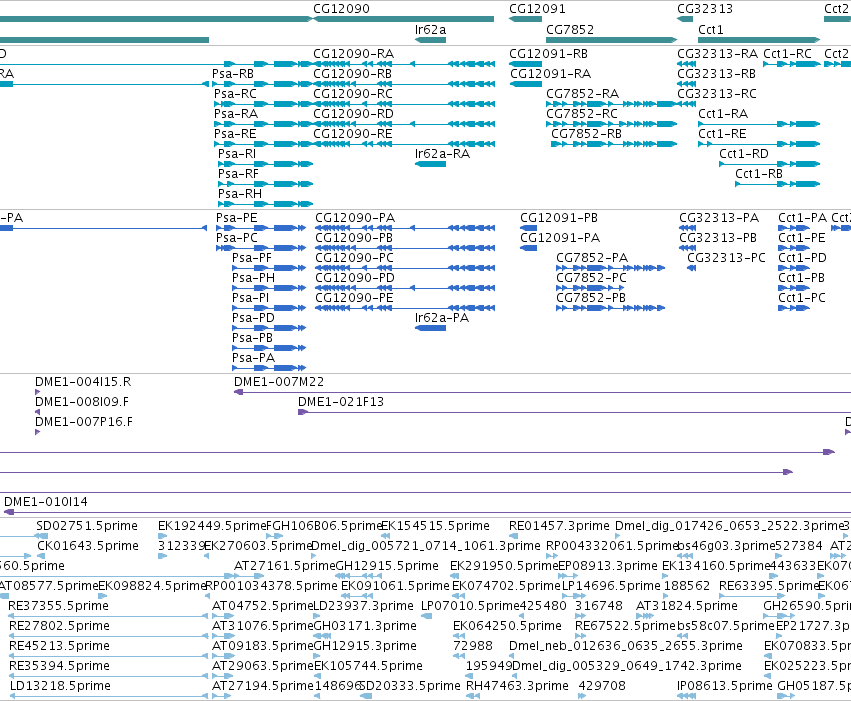Open EST LD13218.5prime

(x=60, y=686)
